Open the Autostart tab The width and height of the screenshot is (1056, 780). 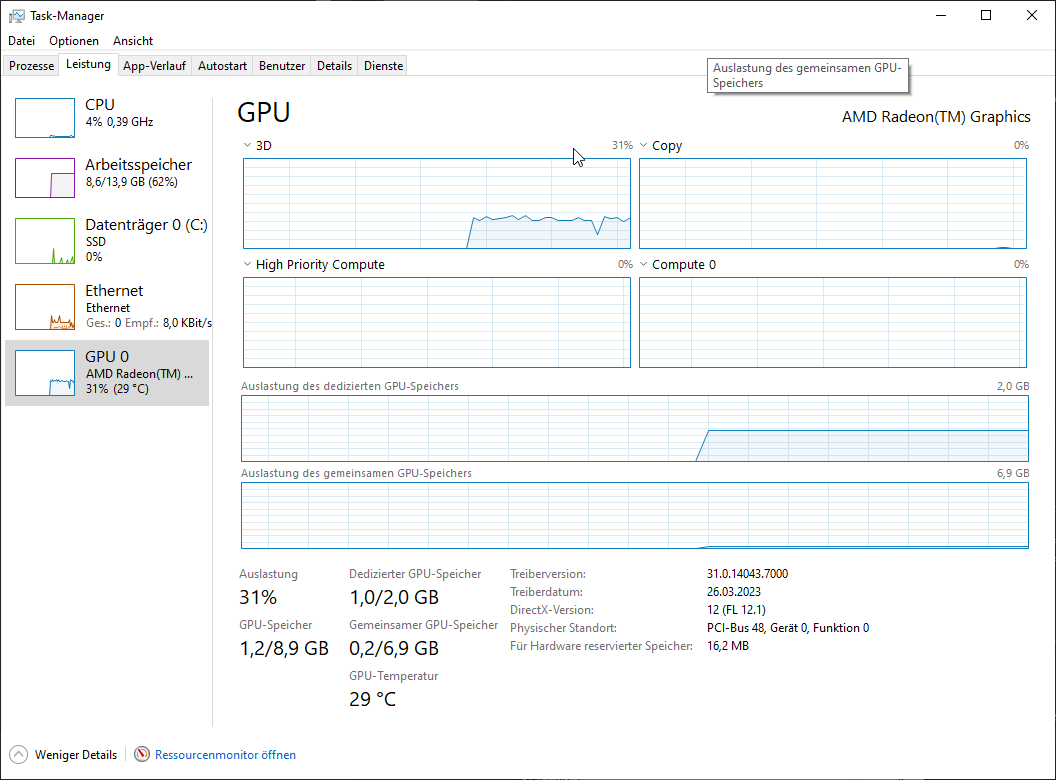(x=222, y=66)
